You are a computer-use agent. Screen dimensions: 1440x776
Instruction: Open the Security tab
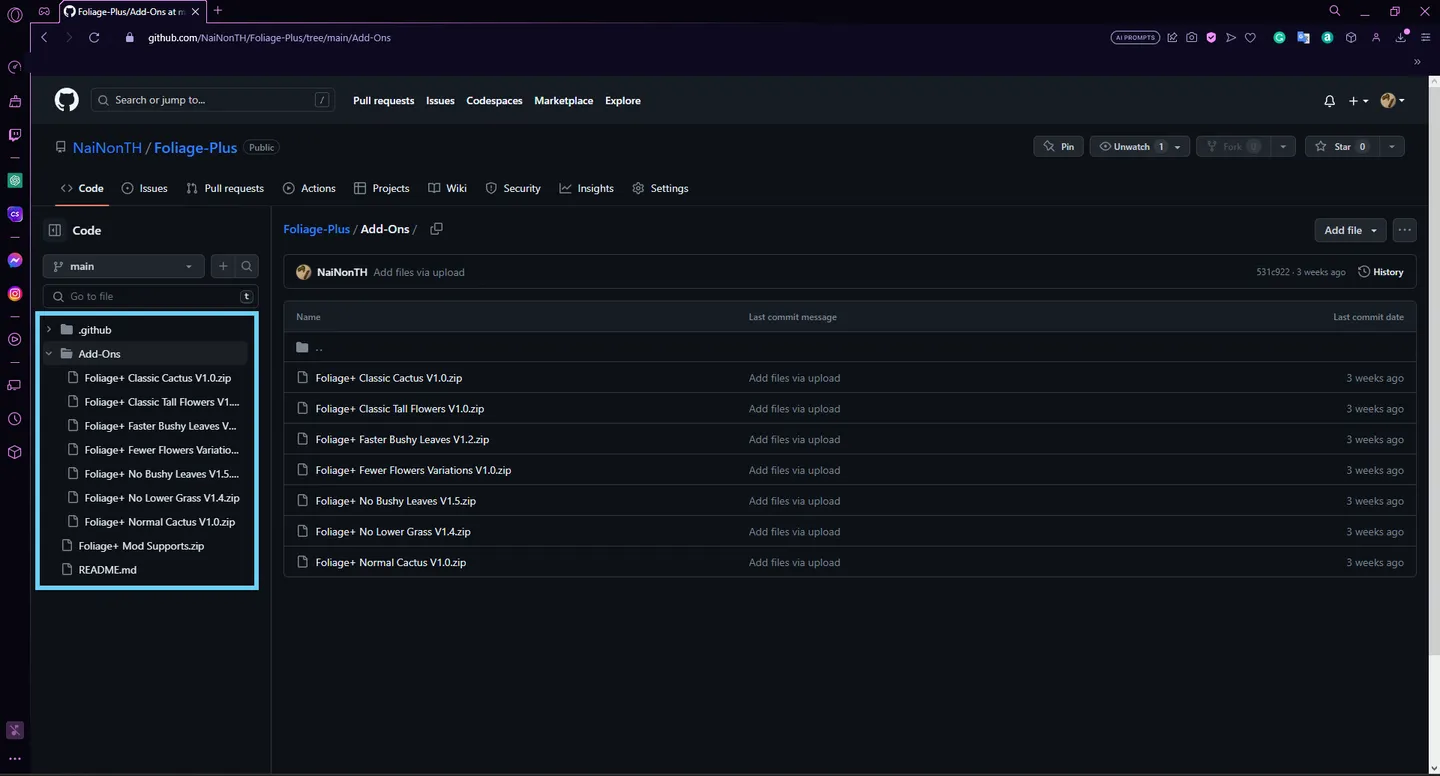[513, 188]
